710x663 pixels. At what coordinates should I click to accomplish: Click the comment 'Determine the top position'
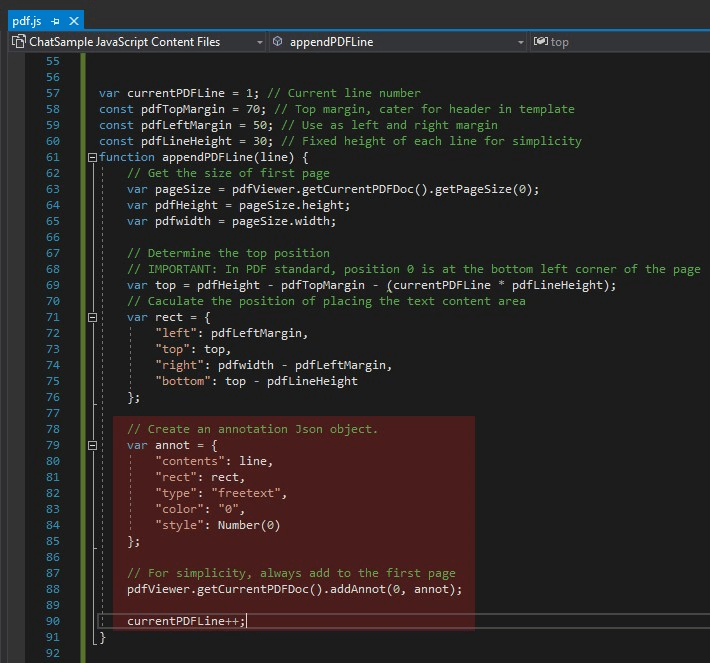tap(228, 253)
